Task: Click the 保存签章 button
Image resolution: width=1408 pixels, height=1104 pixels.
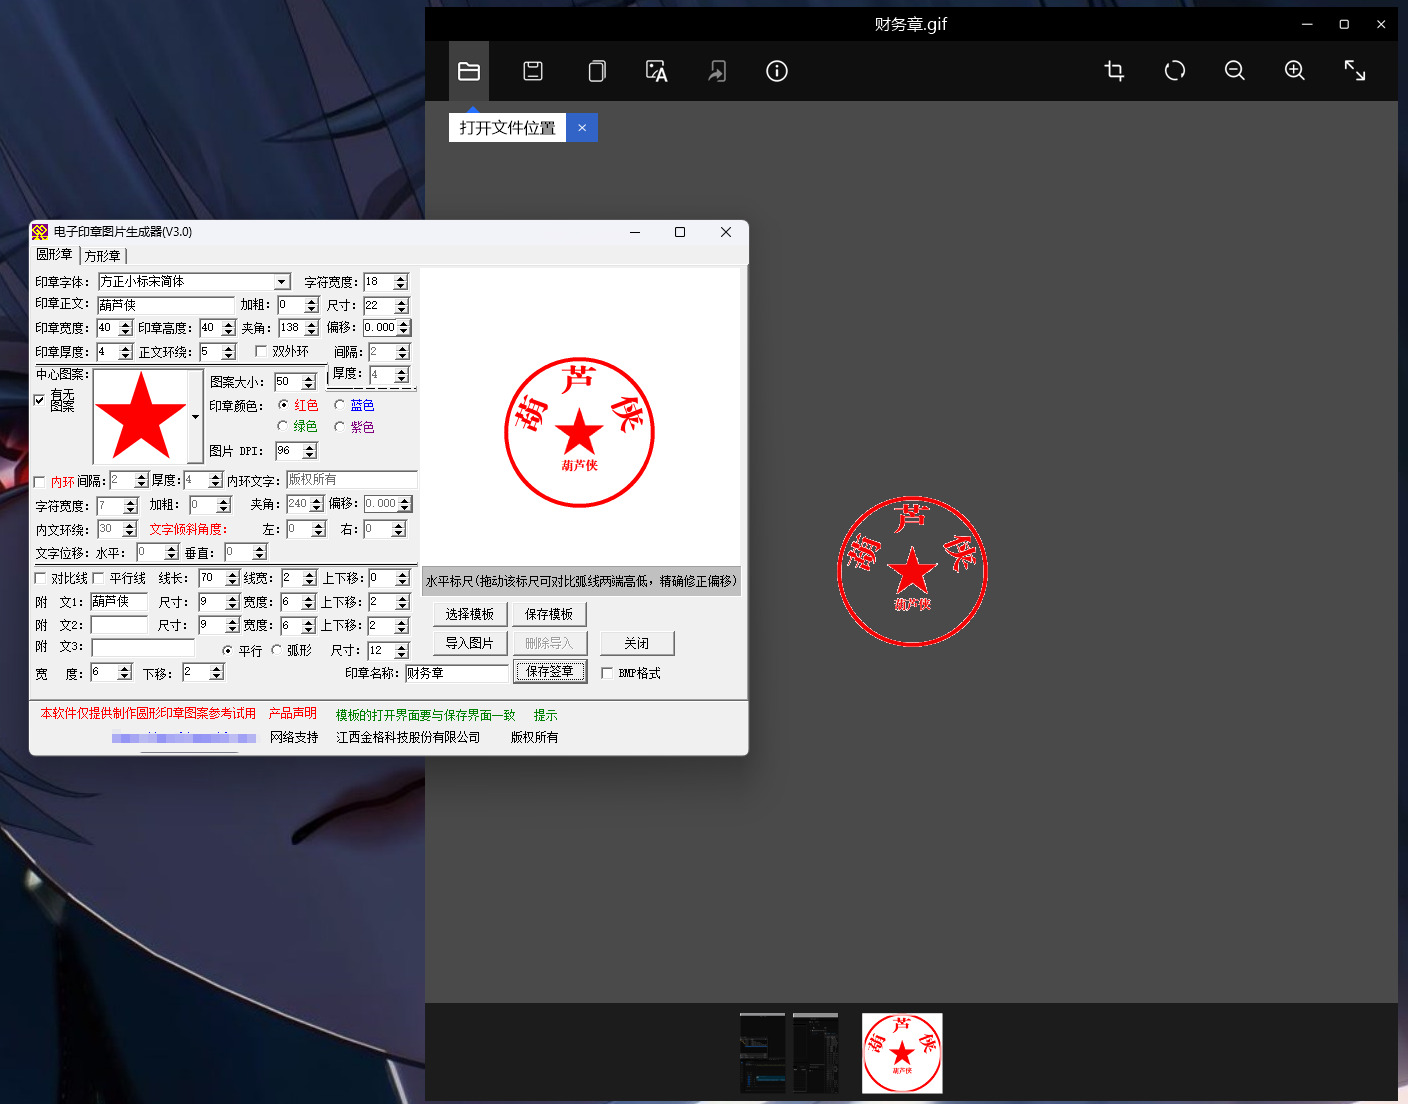Action: point(550,672)
